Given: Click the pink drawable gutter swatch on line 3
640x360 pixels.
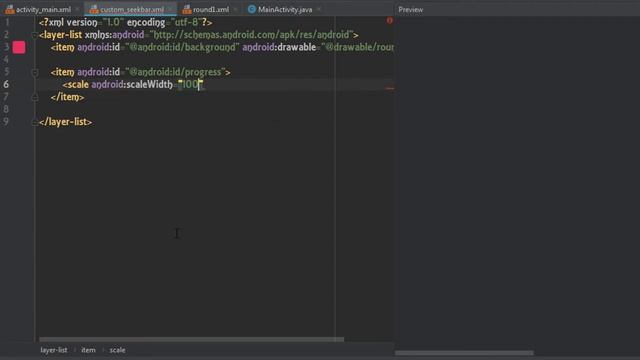Looking at the screenshot, I should [19, 47].
